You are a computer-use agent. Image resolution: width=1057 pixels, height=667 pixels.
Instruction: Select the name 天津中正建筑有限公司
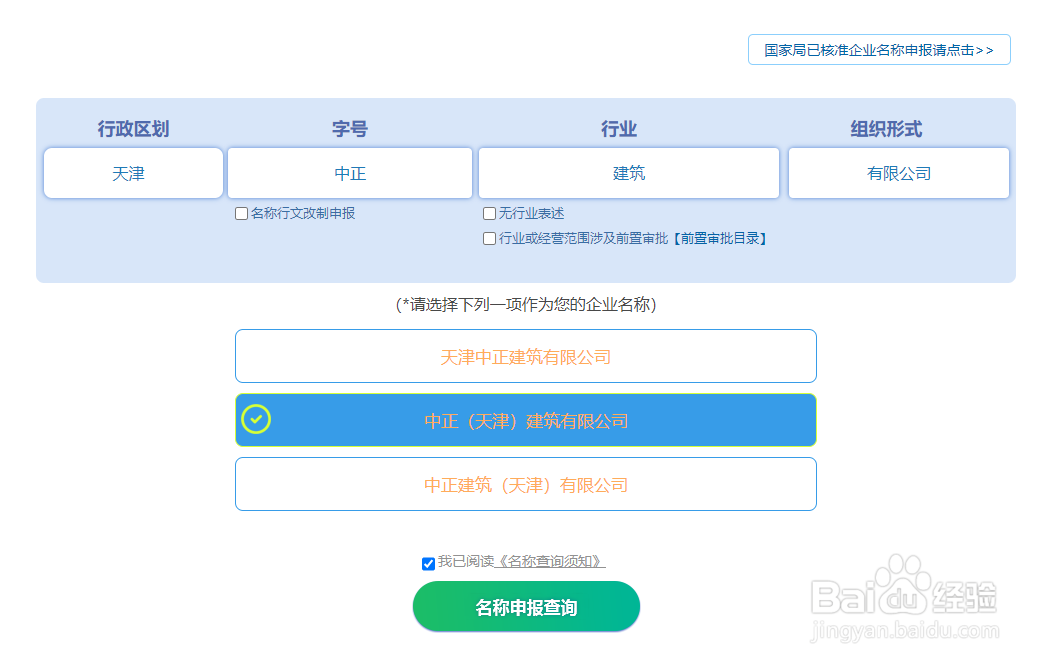526,355
